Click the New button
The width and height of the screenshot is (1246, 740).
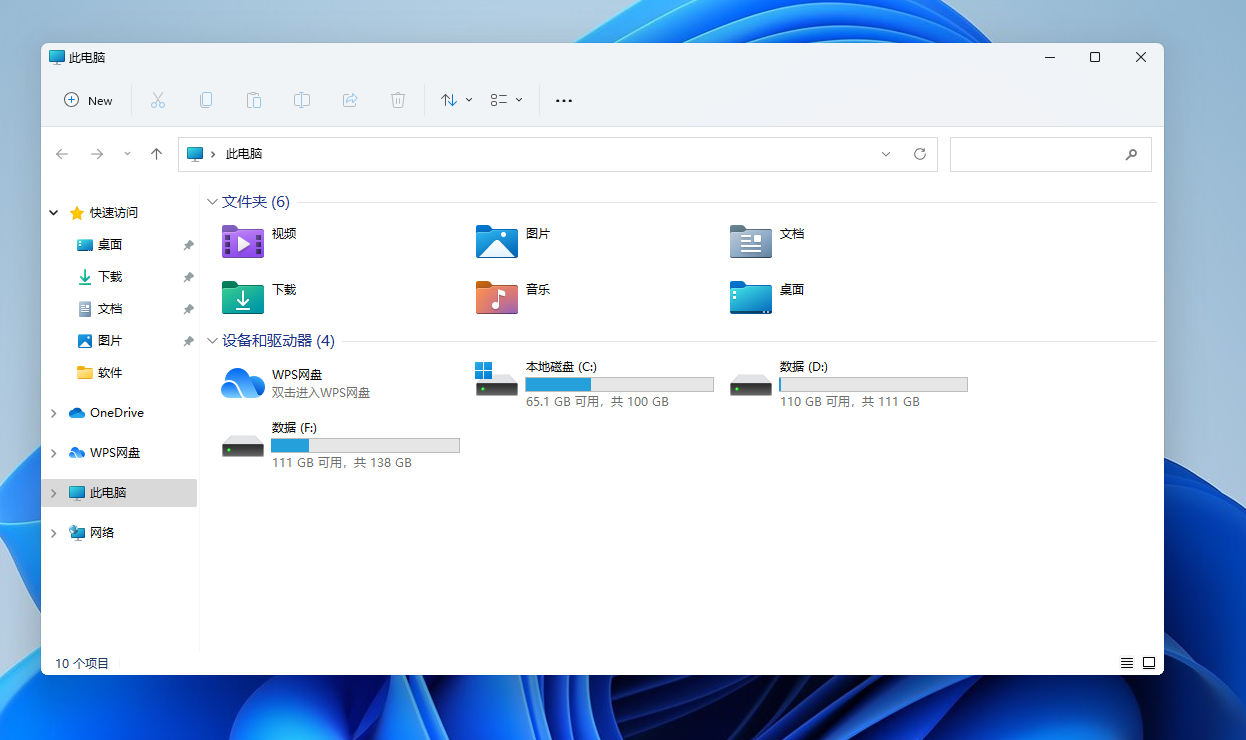(x=89, y=100)
